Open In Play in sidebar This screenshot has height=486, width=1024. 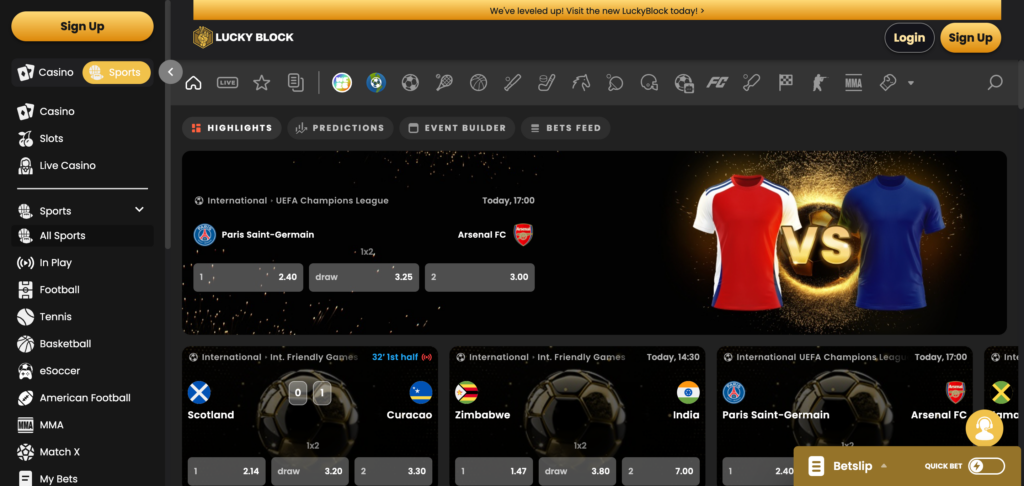[82, 263]
